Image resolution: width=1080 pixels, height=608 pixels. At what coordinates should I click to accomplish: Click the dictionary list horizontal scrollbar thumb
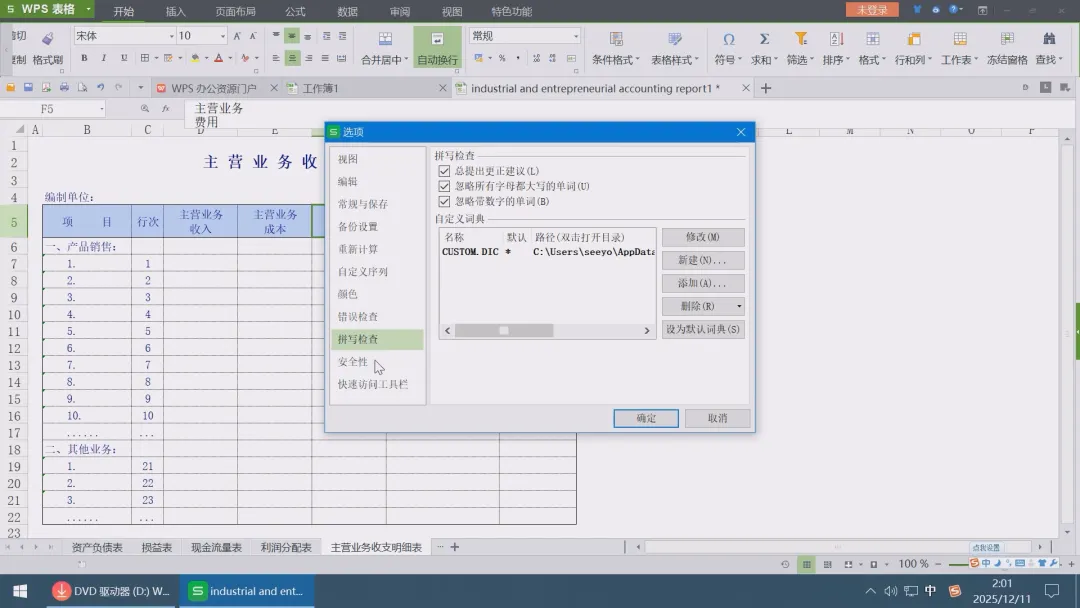504,331
